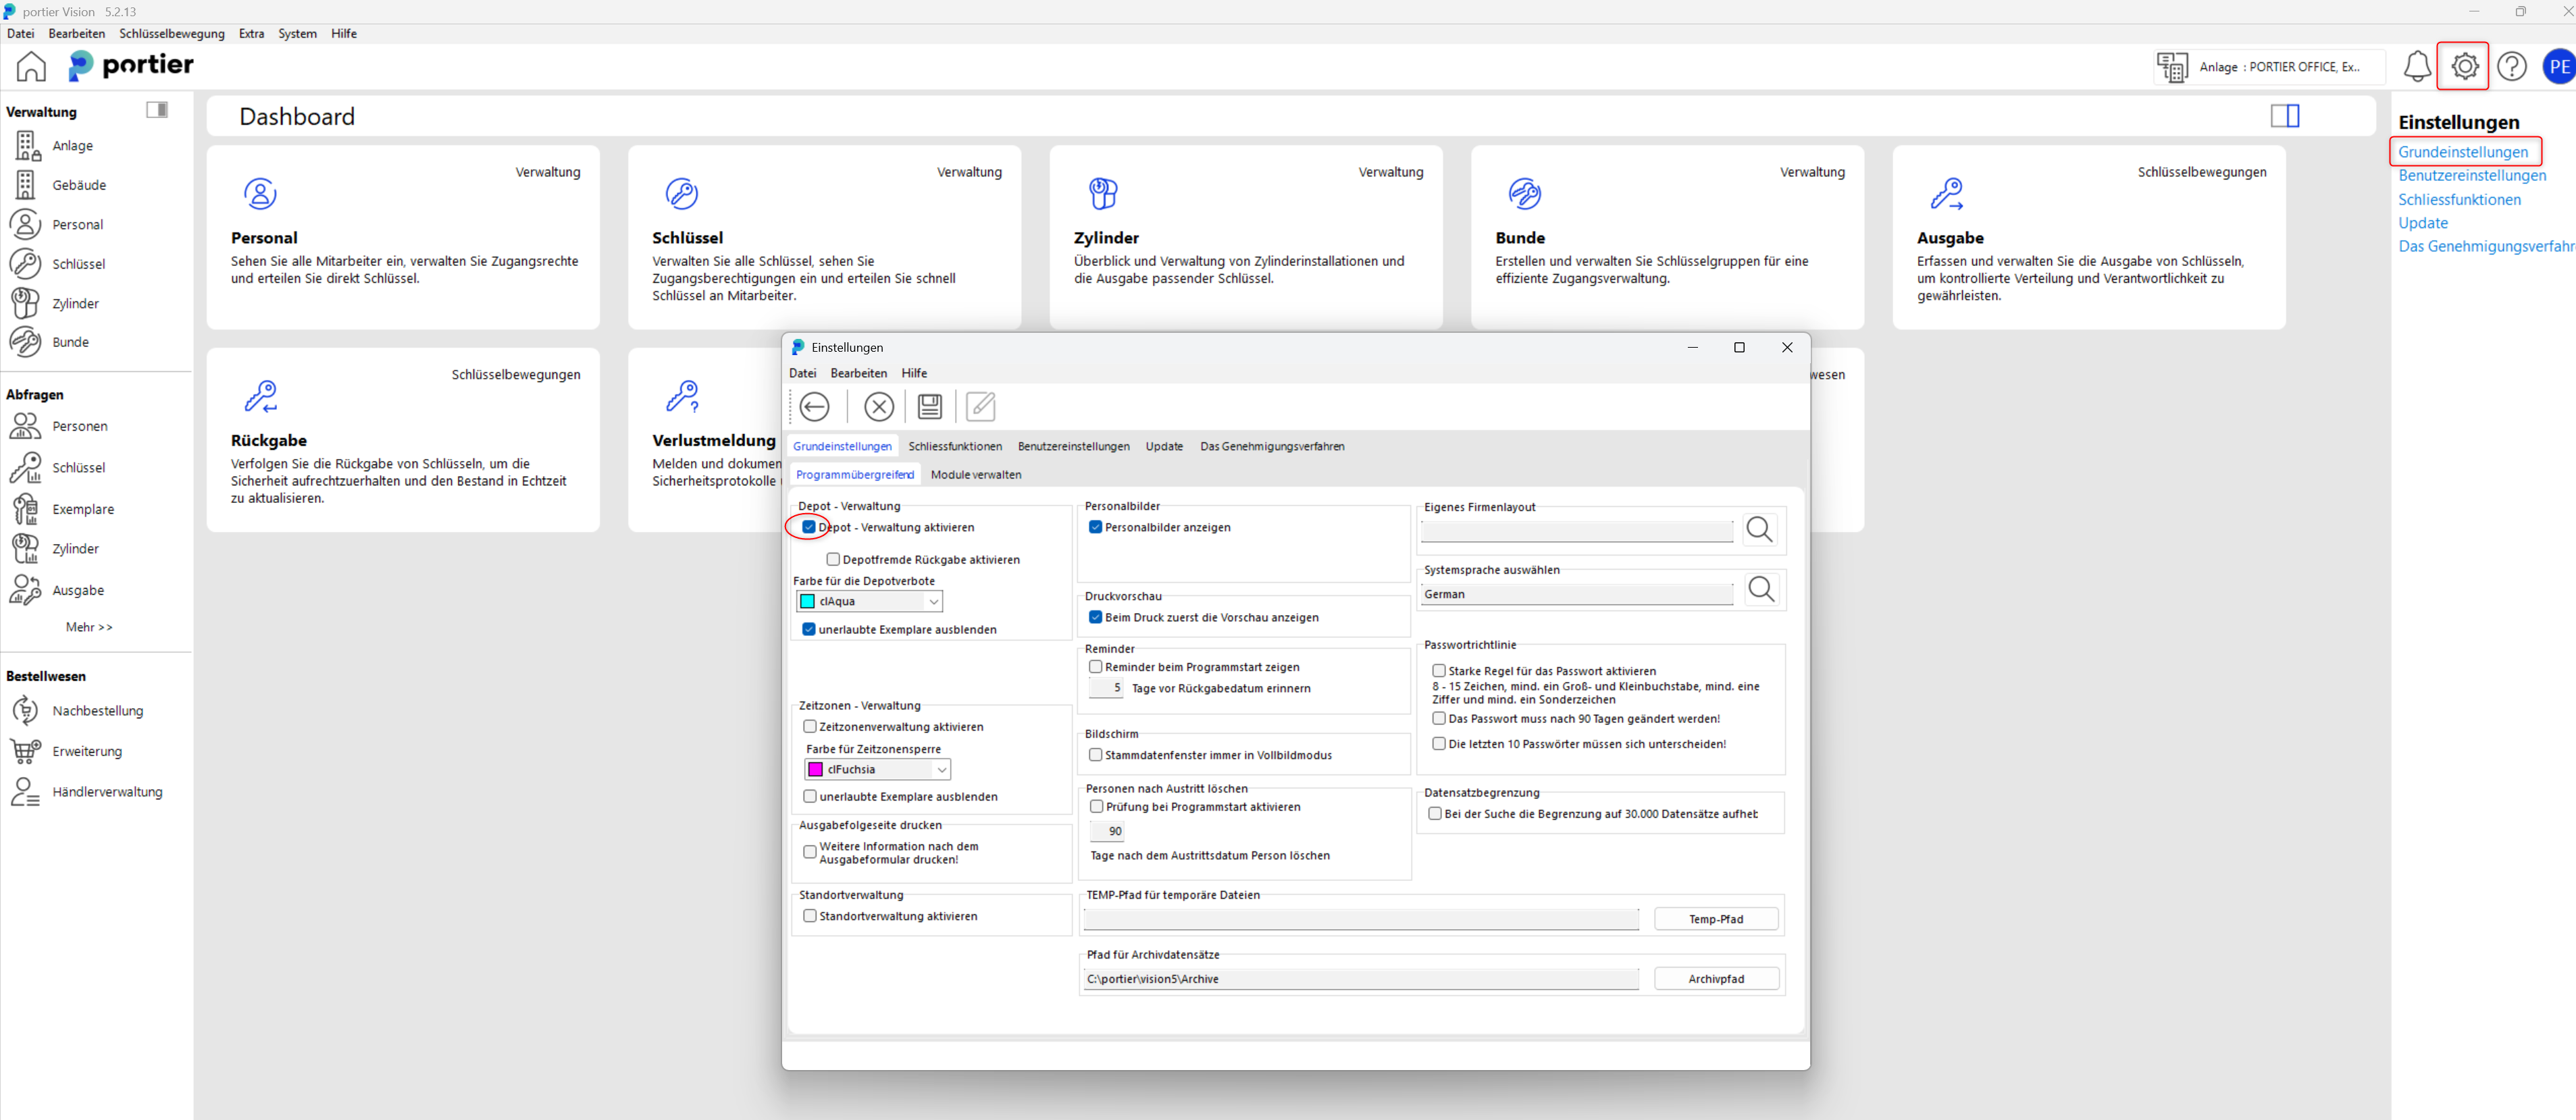Click the save disk icon in dialog

tap(929, 406)
